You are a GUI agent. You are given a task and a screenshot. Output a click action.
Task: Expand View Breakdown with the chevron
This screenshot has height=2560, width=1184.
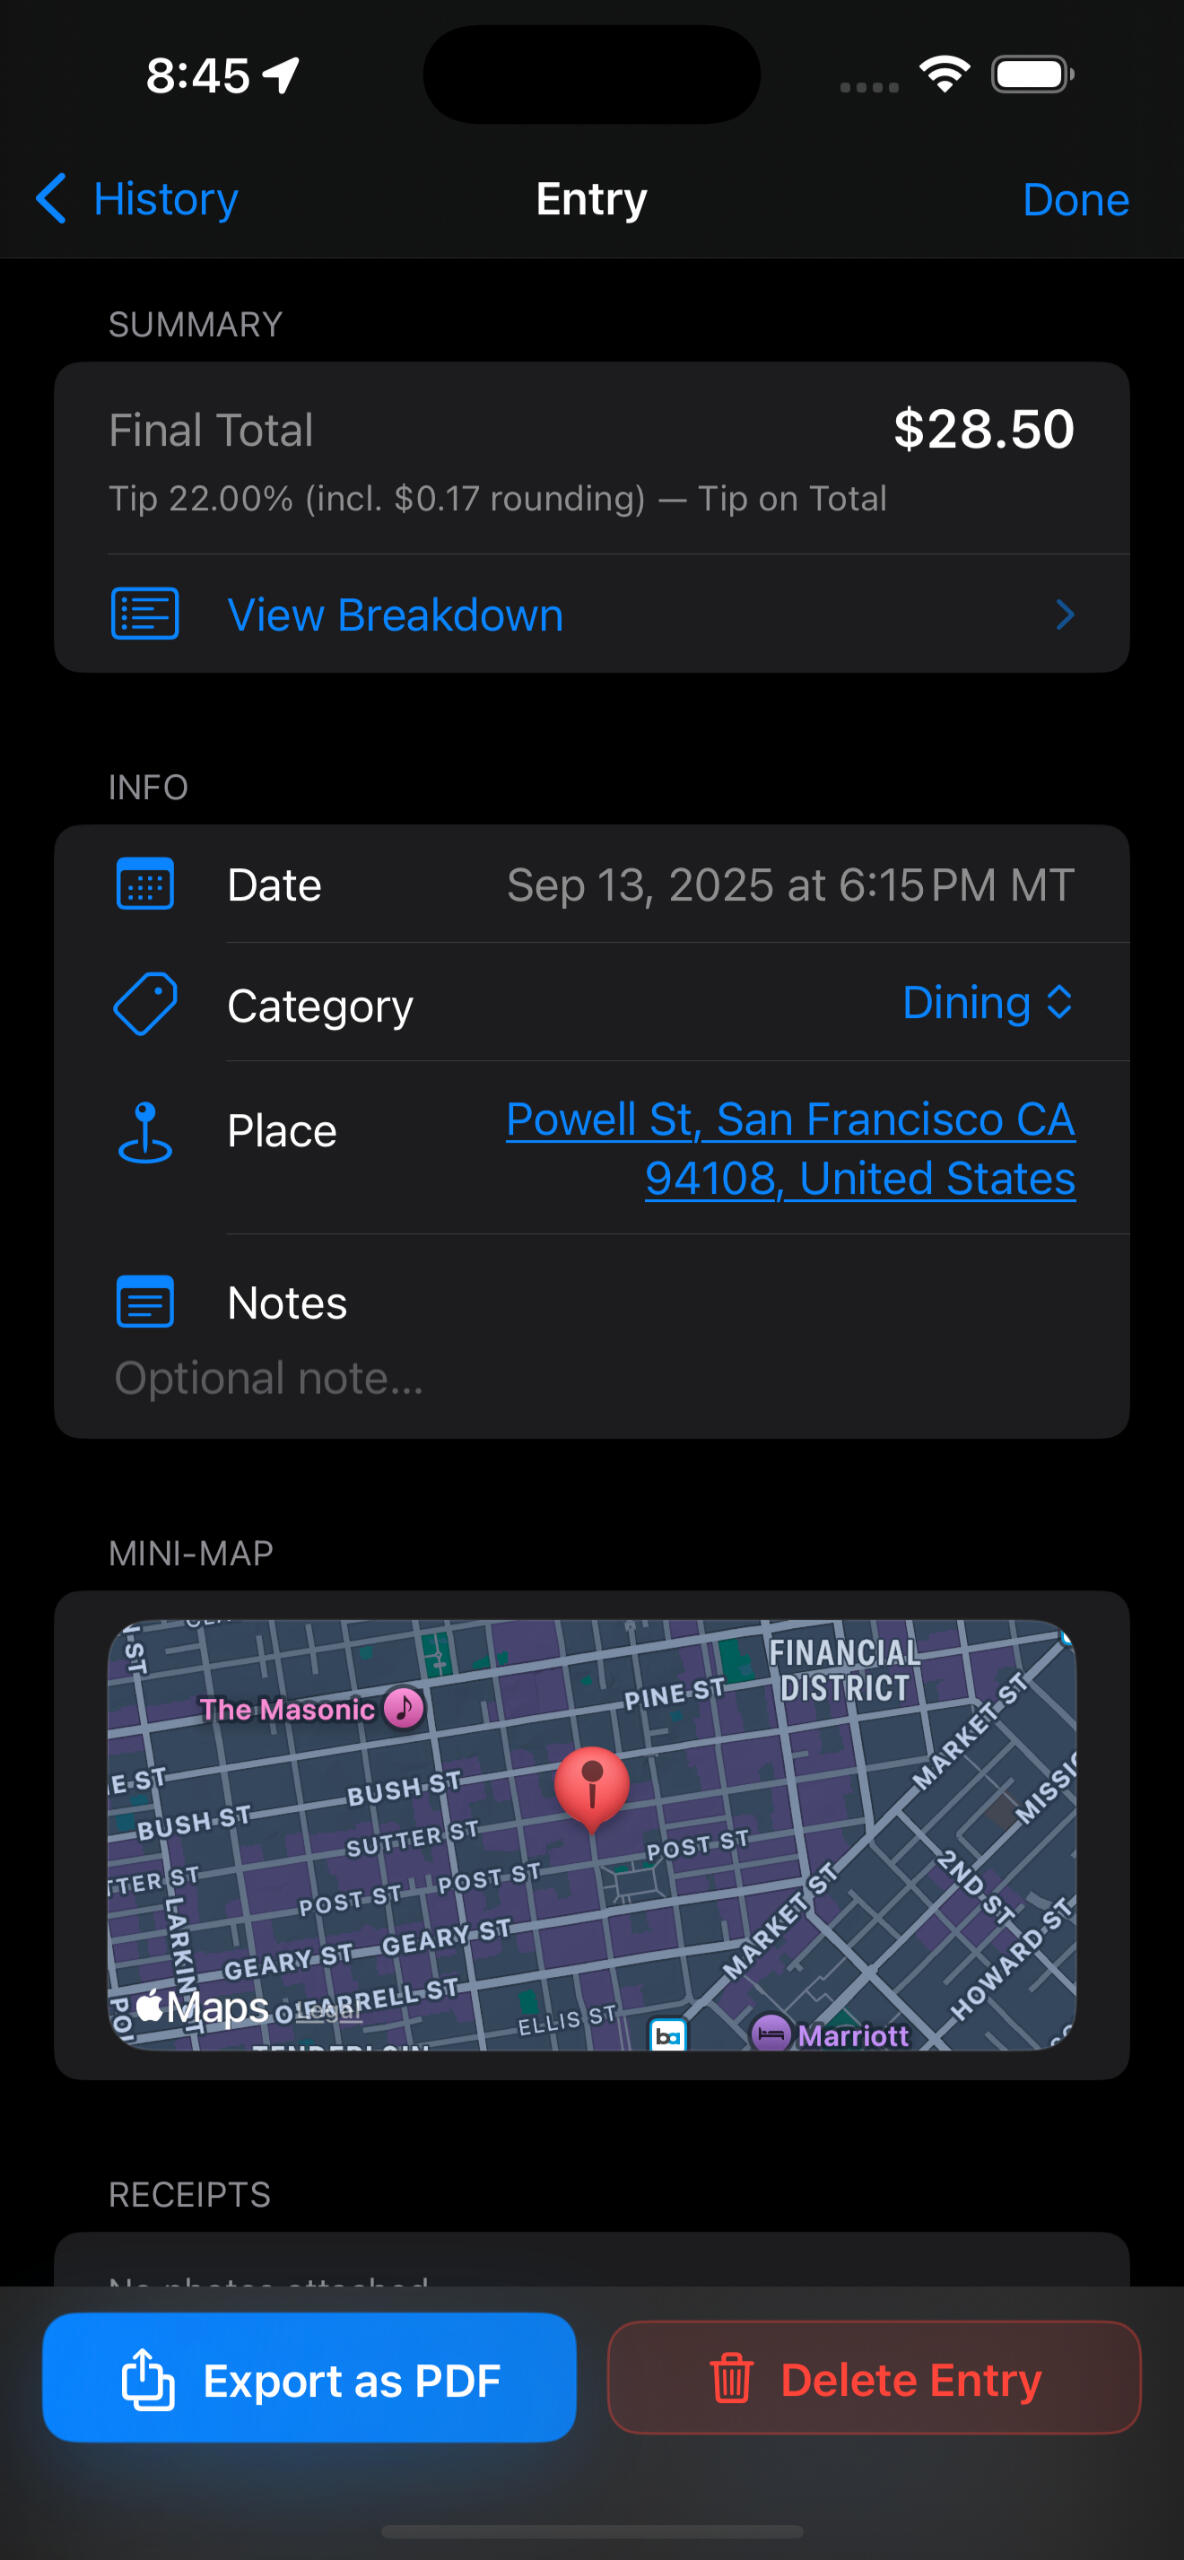(1065, 615)
